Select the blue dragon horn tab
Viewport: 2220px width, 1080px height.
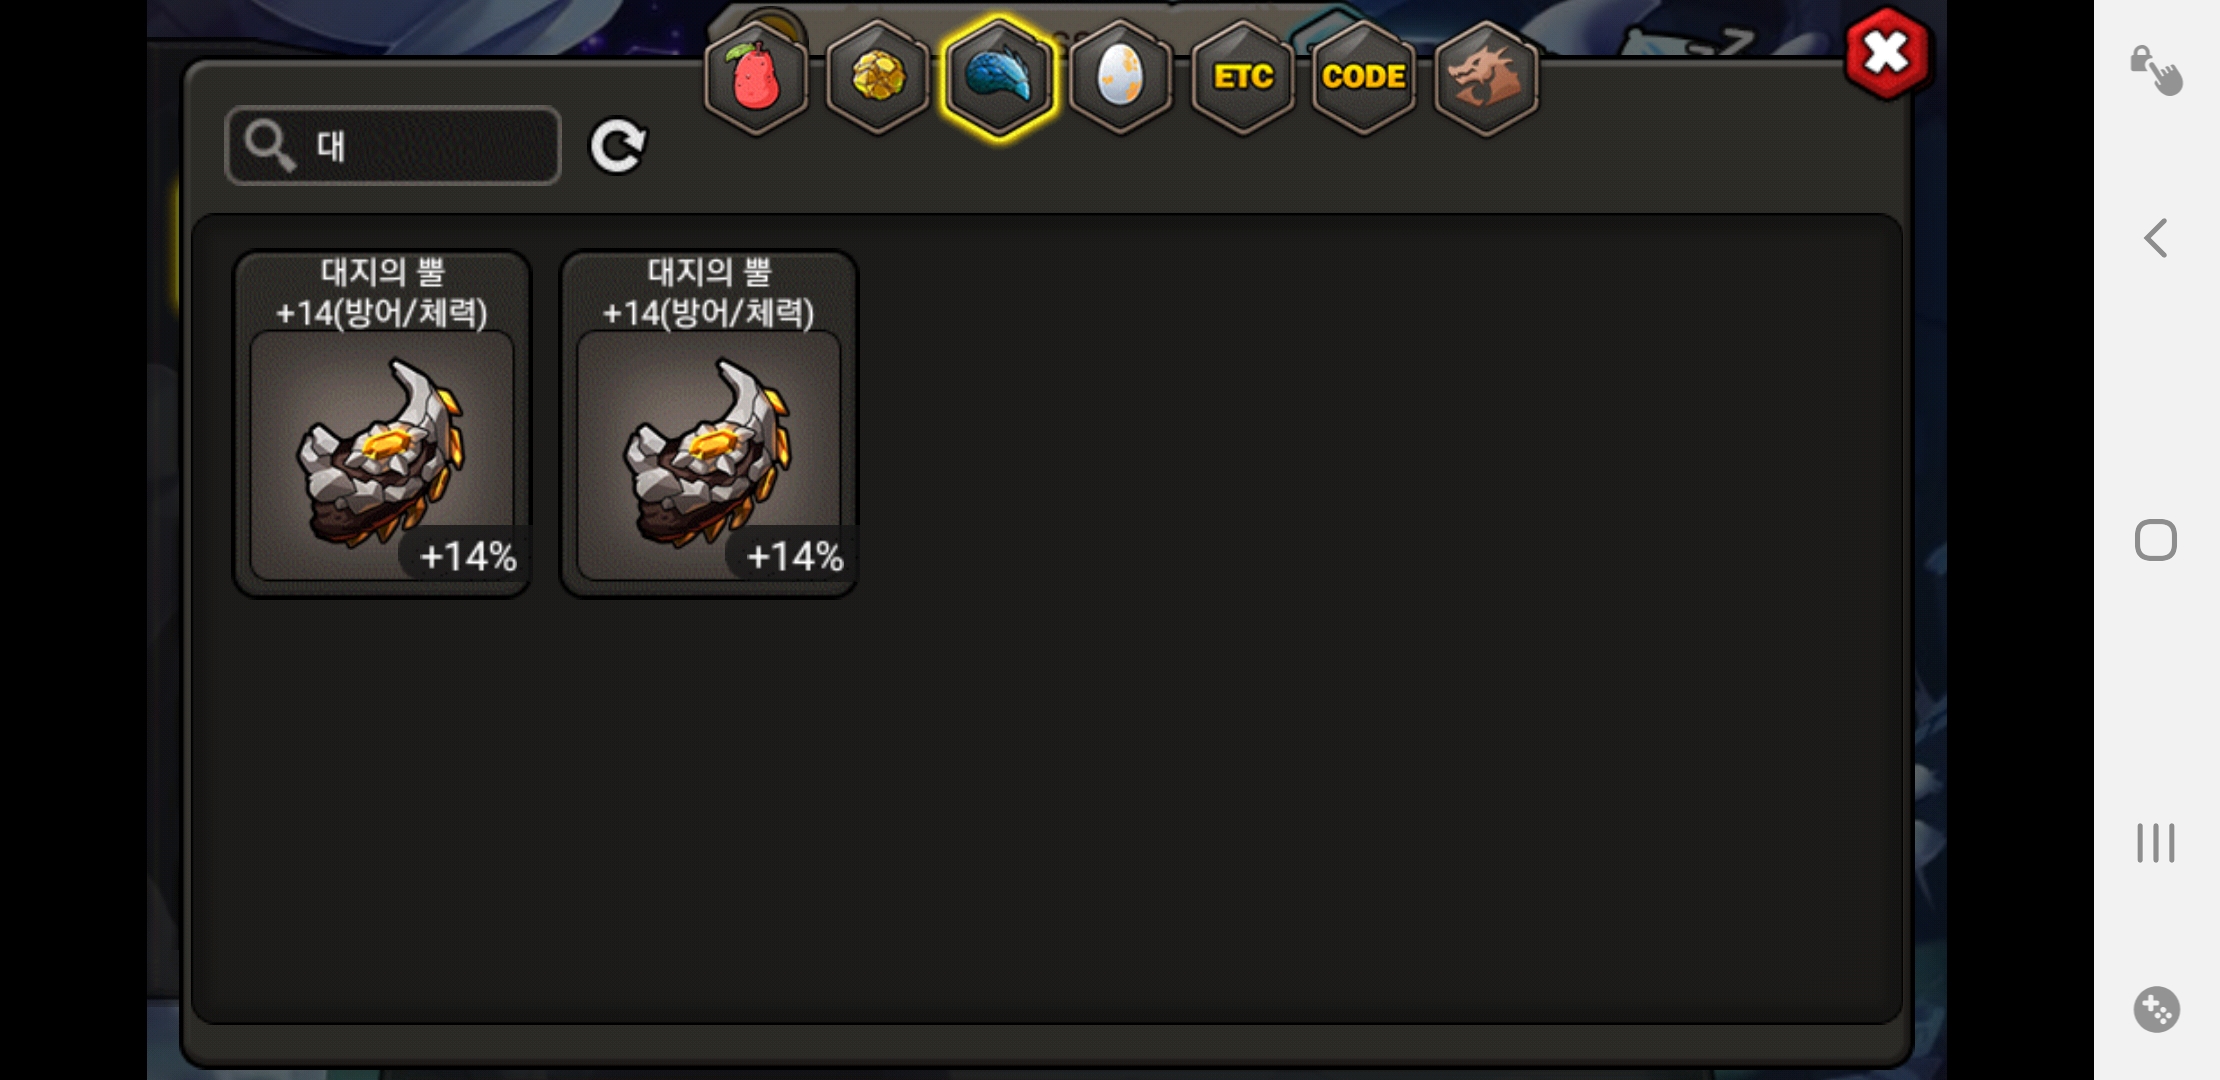[x=999, y=77]
